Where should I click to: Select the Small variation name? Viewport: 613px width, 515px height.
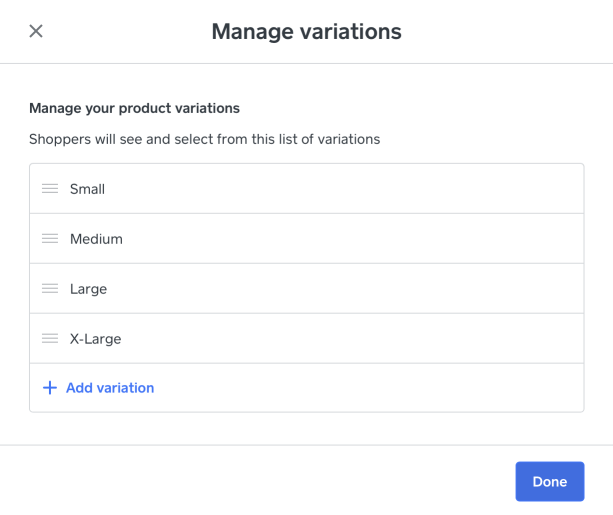(x=87, y=189)
